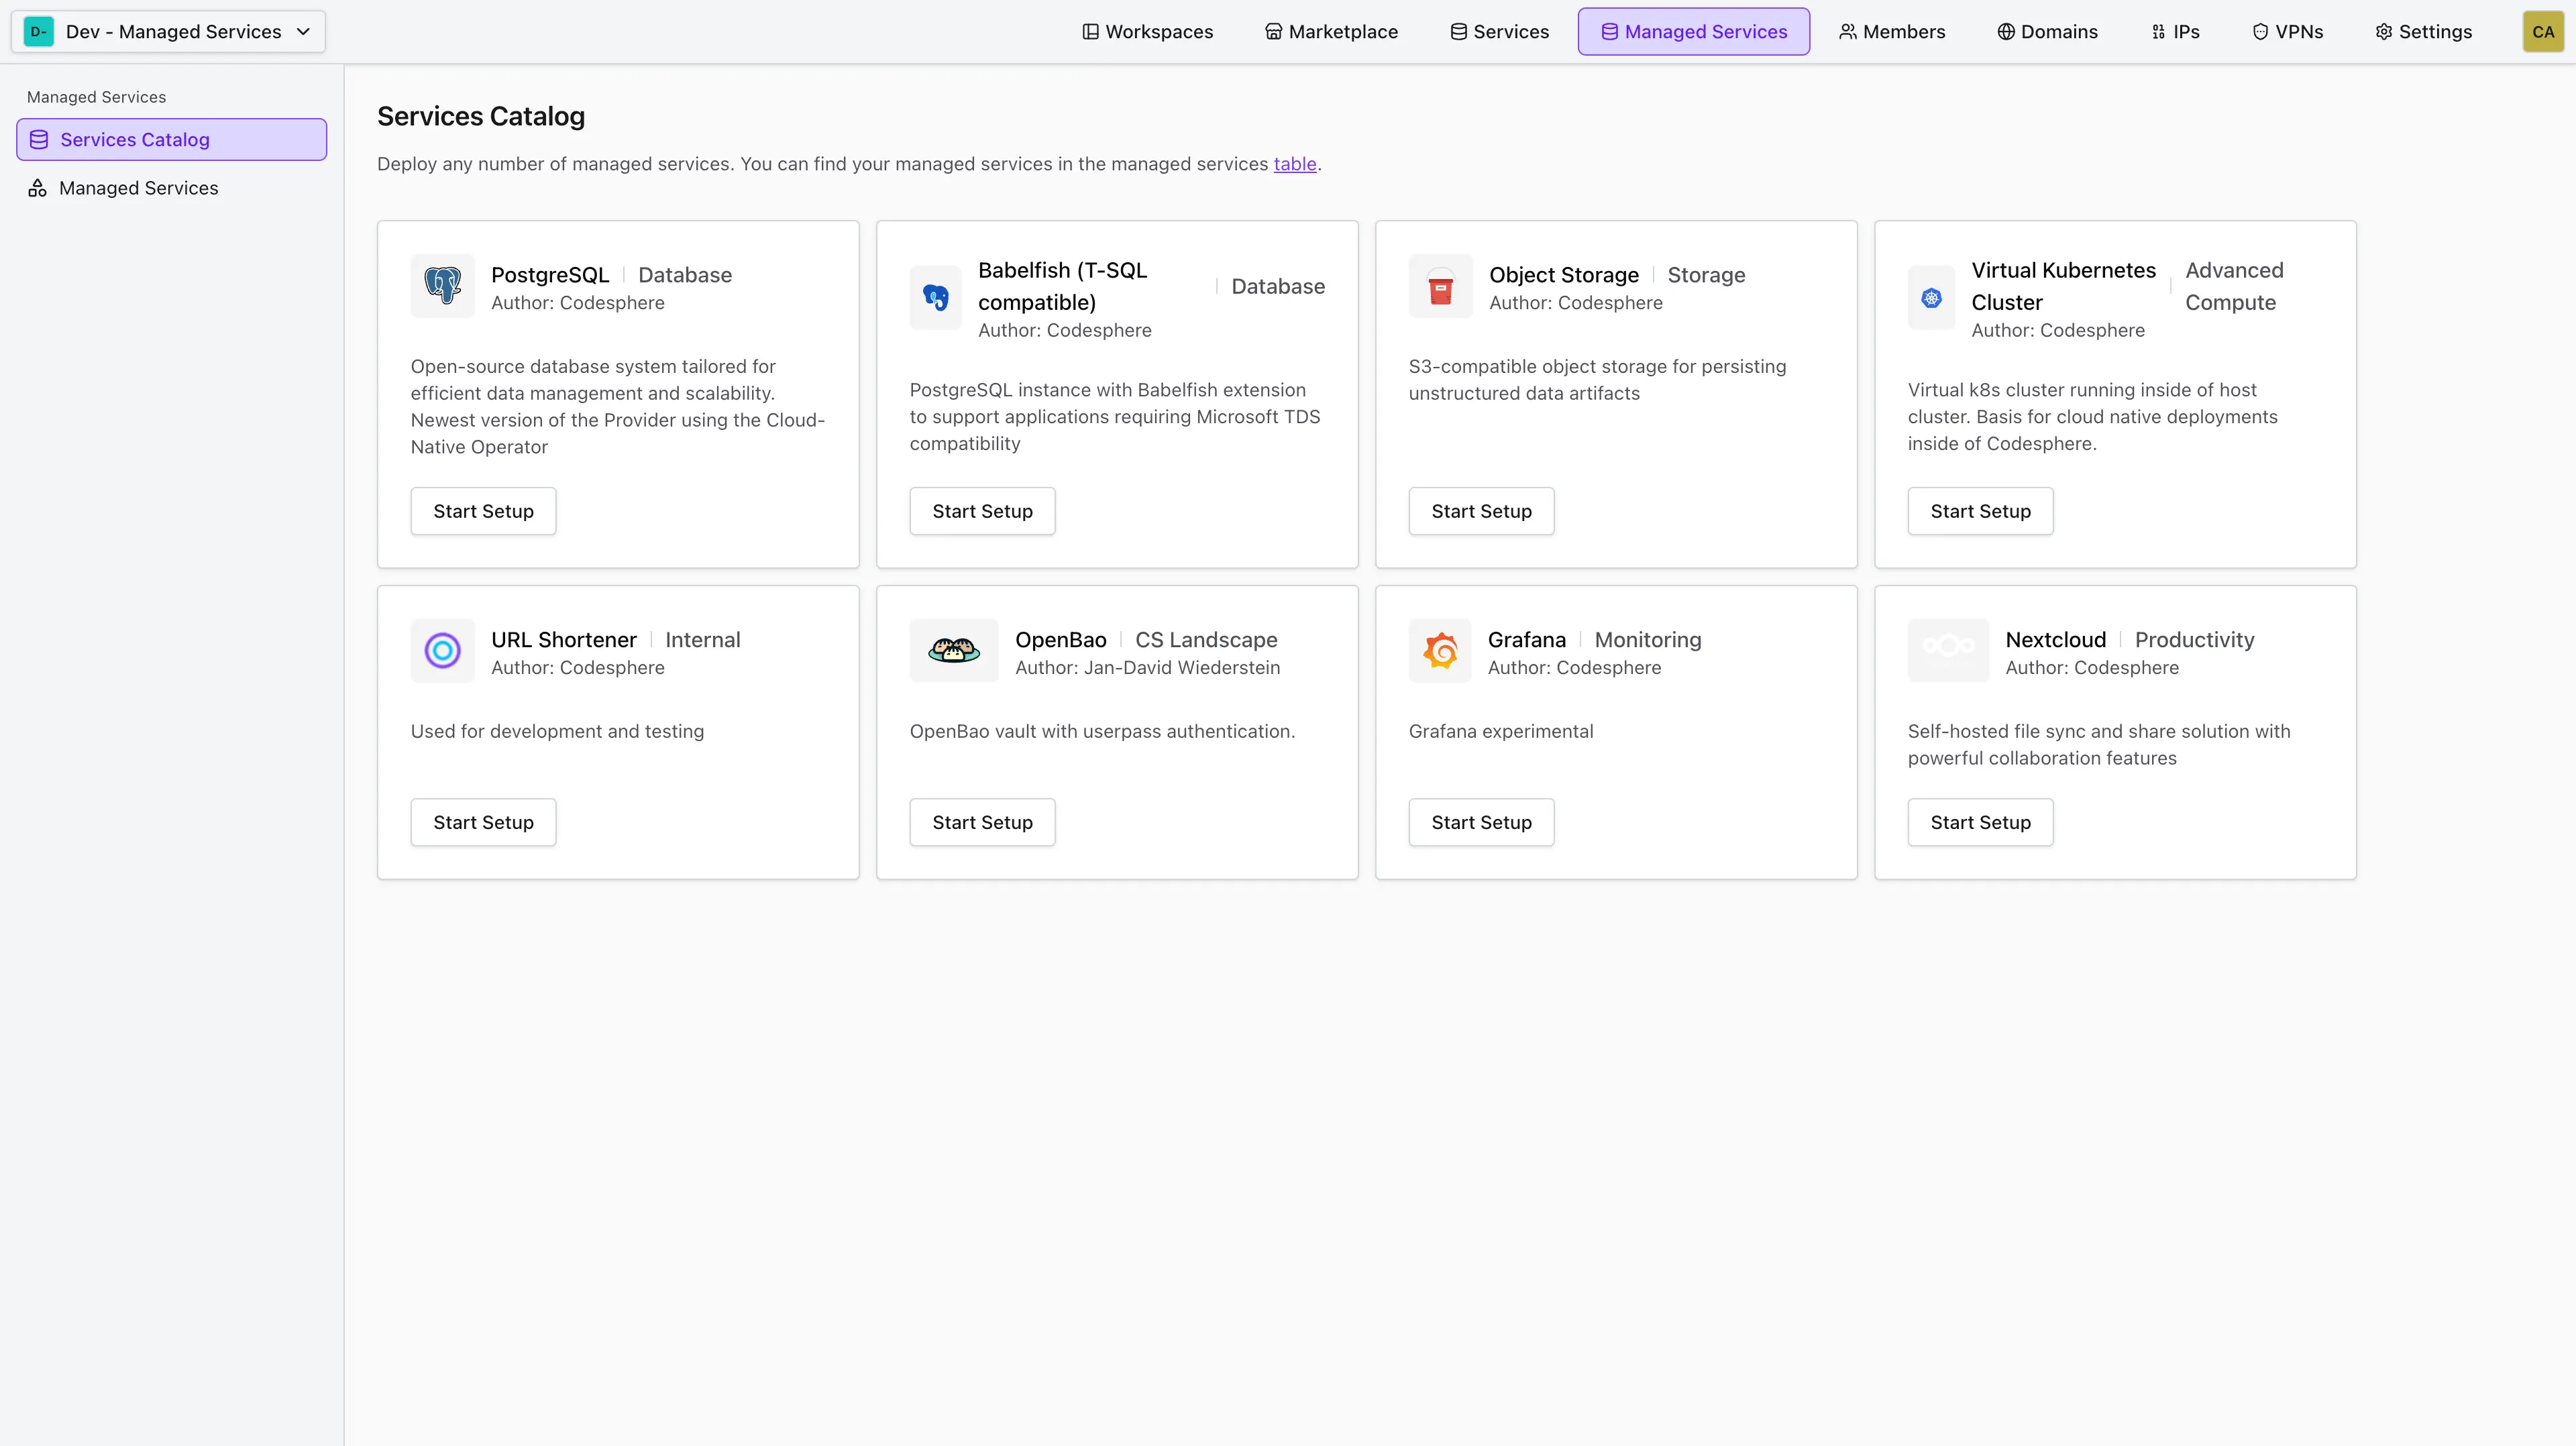Click the Virtual Kubernetes Cluster helm icon
This screenshot has width=2576, height=1446.
coord(1931,298)
